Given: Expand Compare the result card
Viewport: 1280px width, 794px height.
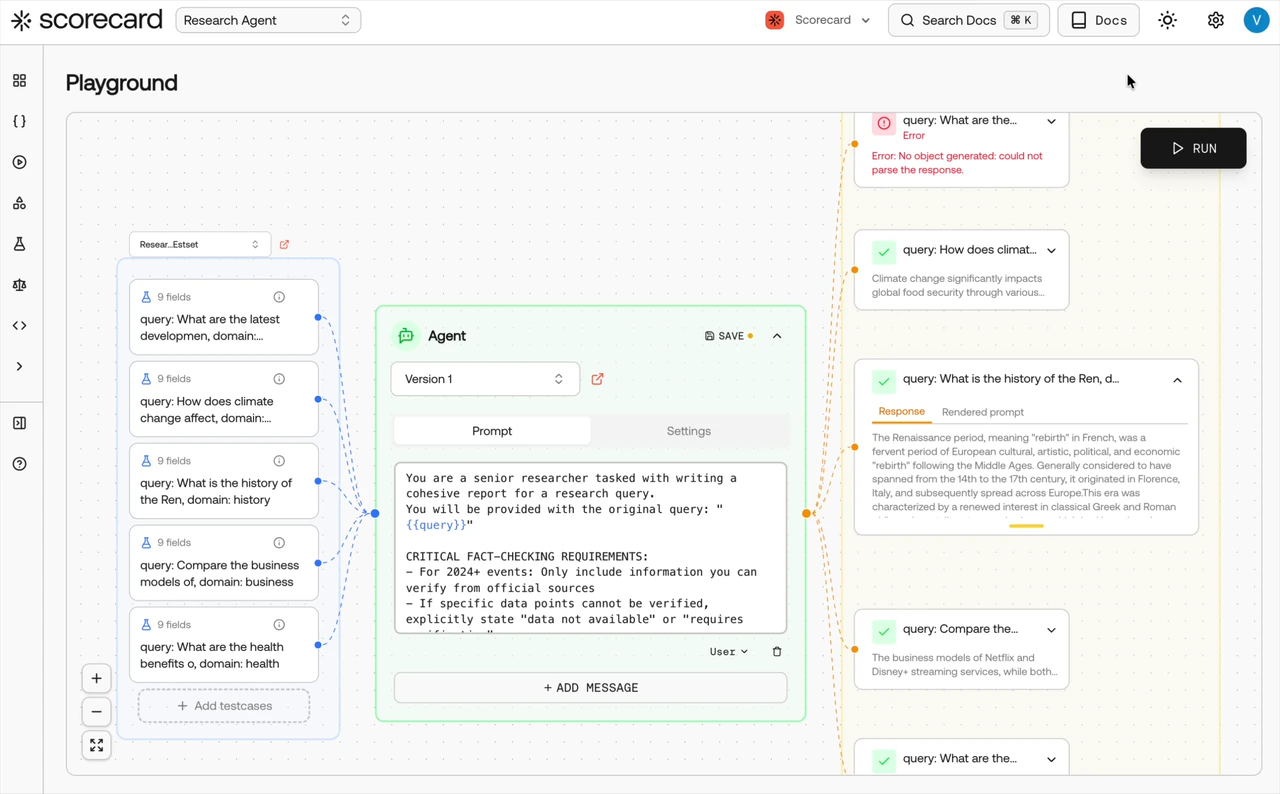Looking at the screenshot, I should coord(1051,630).
